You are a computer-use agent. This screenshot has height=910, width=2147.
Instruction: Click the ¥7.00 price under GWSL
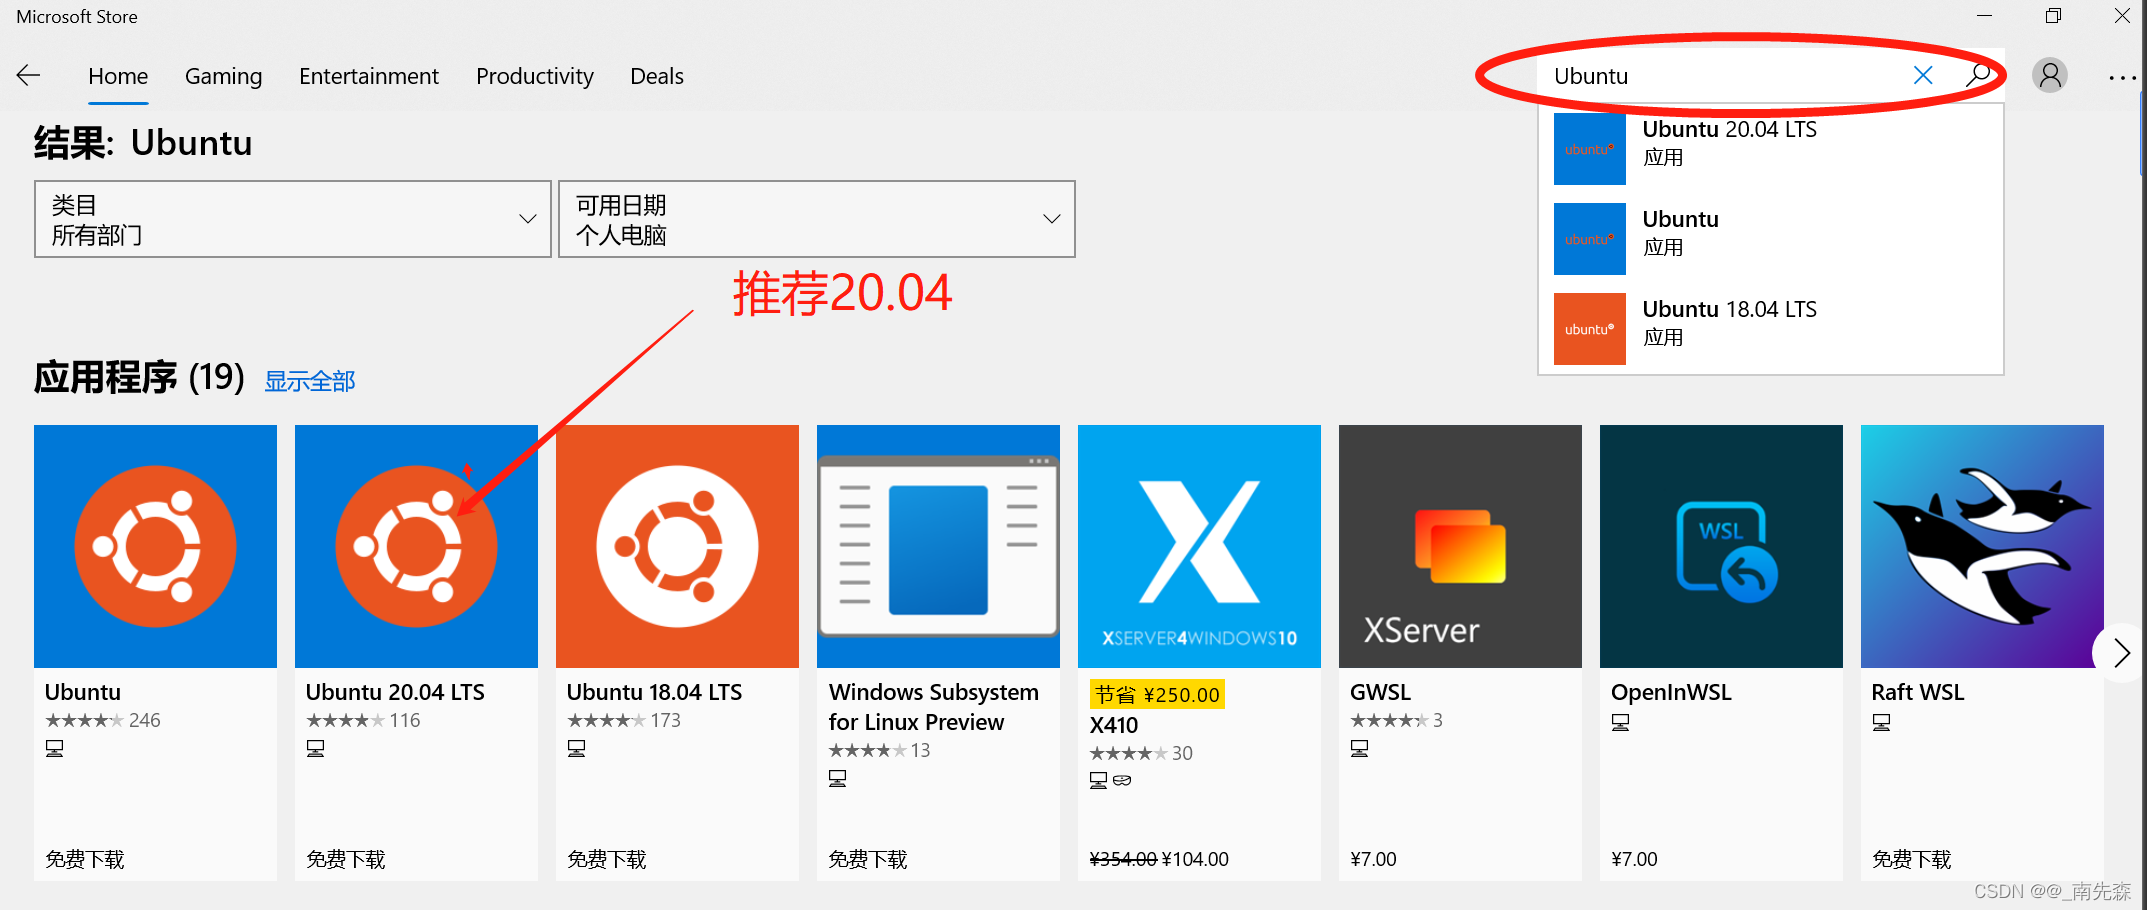click(x=1373, y=859)
